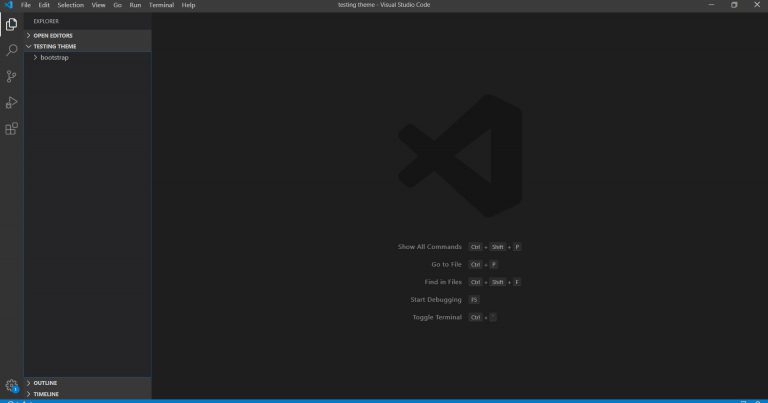This screenshot has width=768, height=403.
Task: Open the View menu
Action: pos(98,5)
